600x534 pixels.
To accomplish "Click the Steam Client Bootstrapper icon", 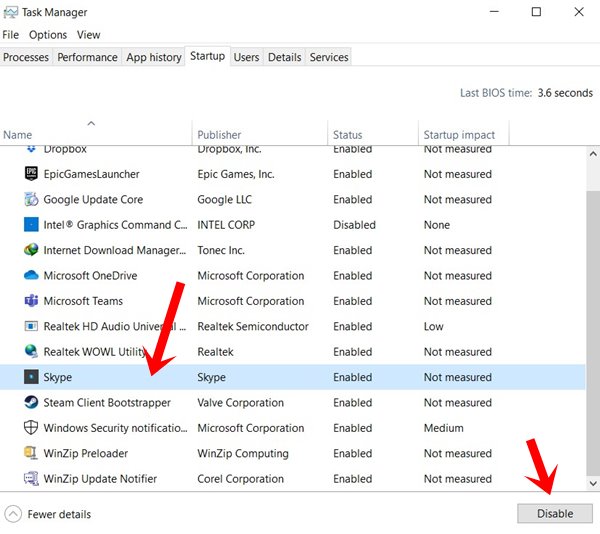I will [31, 402].
